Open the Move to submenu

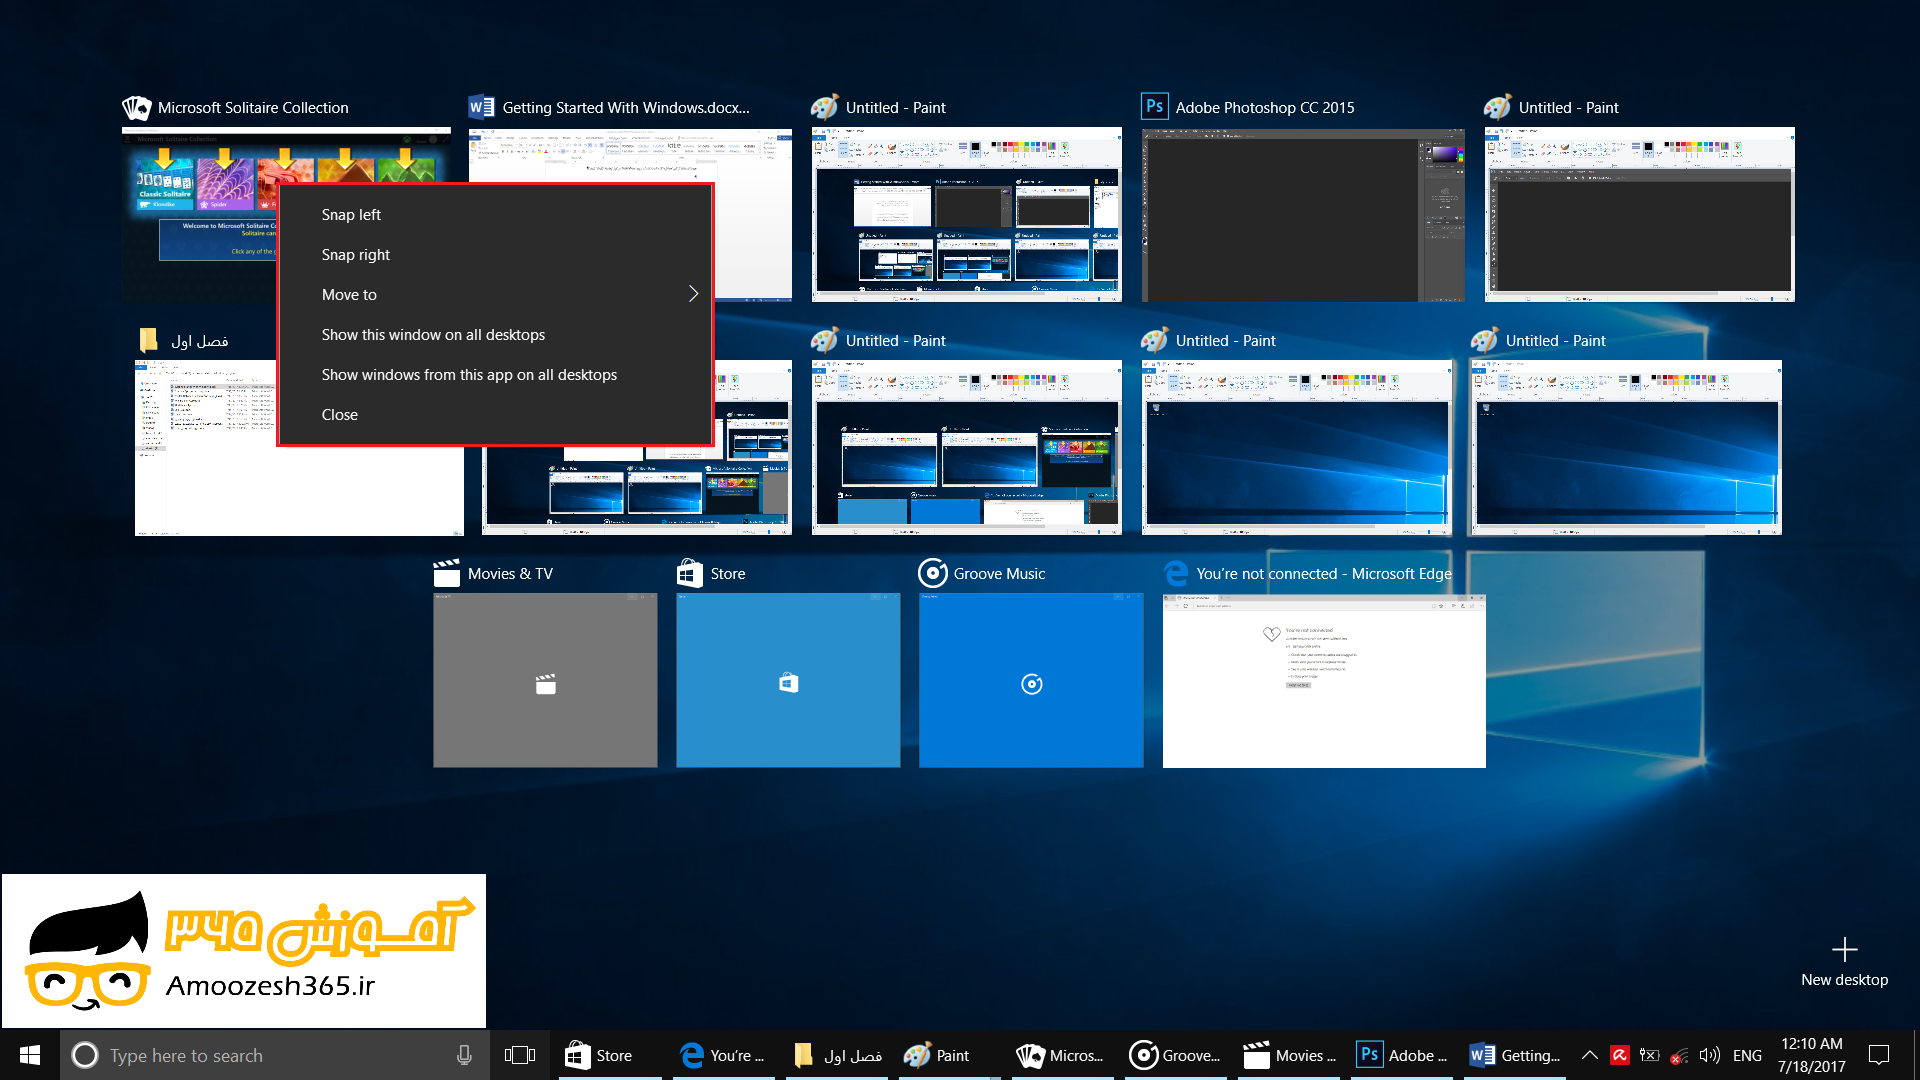495,294
